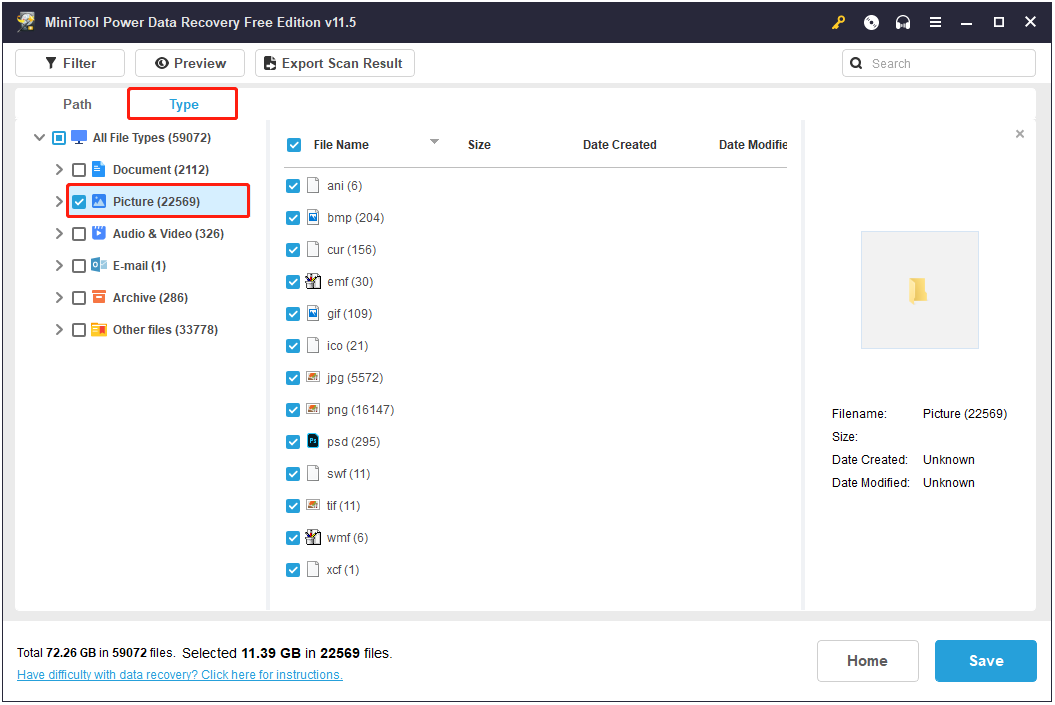Click the All File Types computer icon

click(79, 137)
